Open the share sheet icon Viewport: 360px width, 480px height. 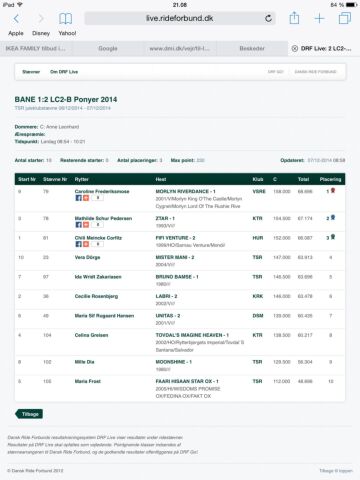294,18
